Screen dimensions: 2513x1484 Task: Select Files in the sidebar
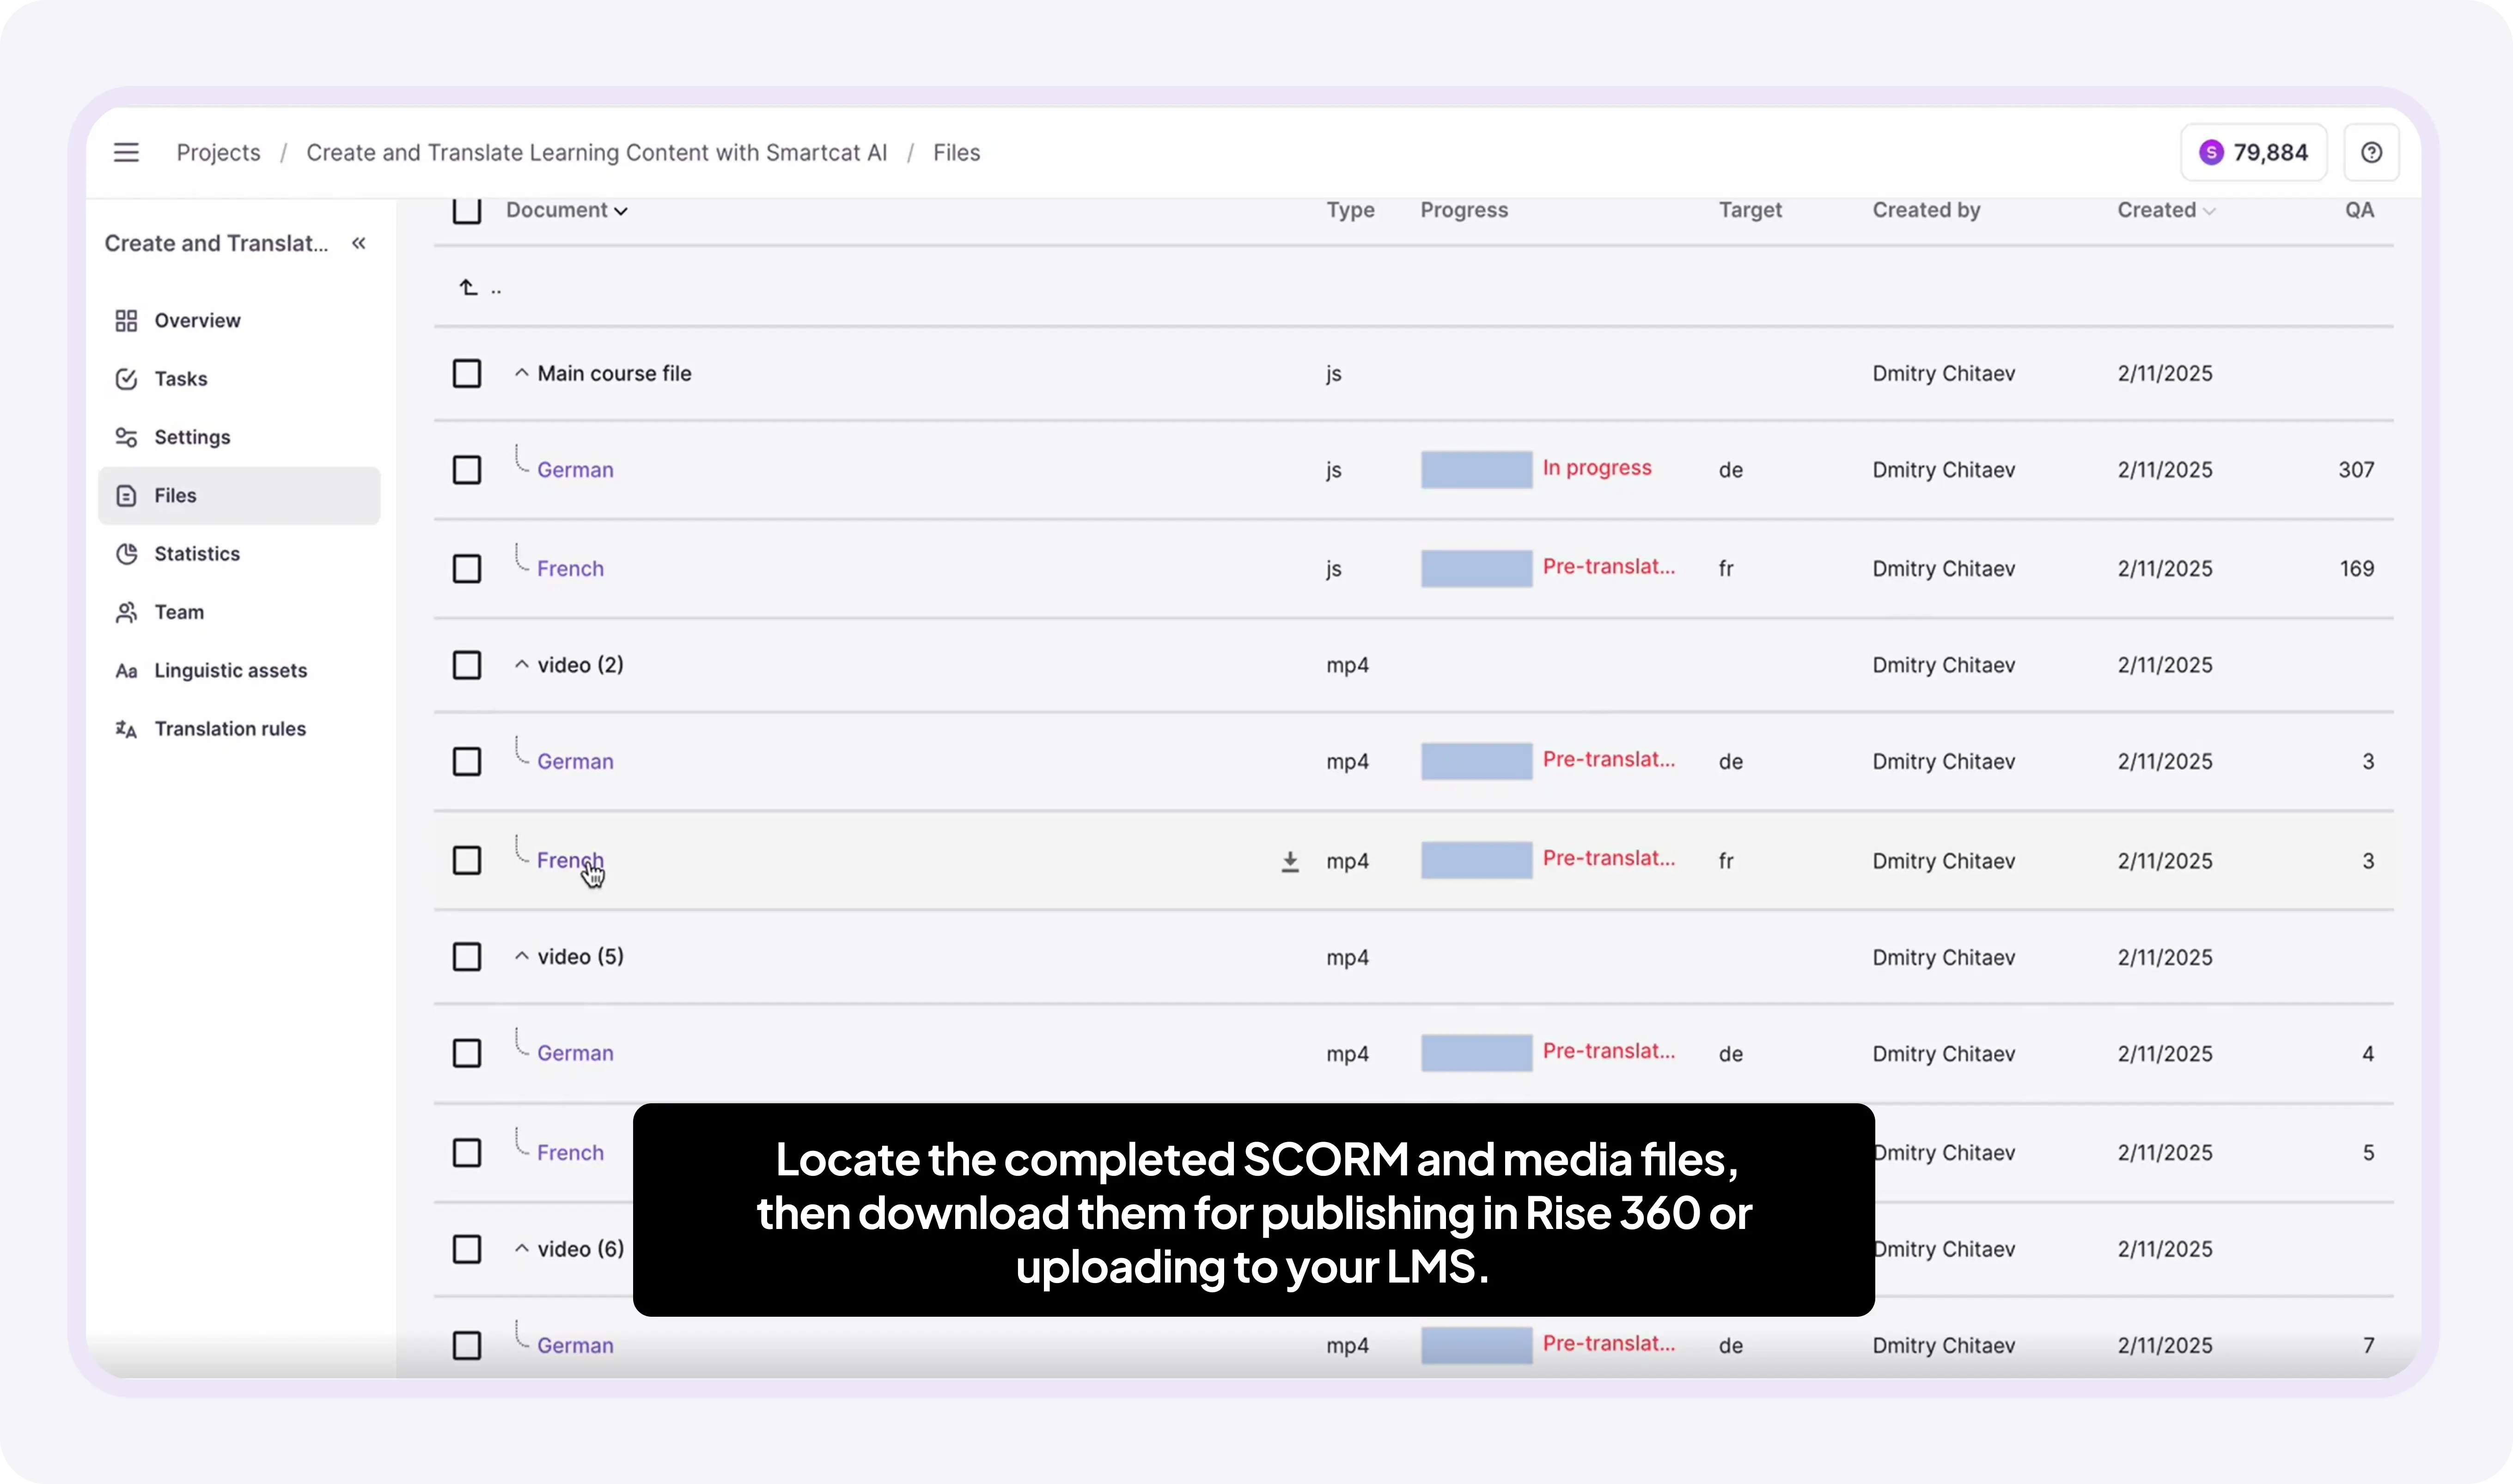coord(239,496)
